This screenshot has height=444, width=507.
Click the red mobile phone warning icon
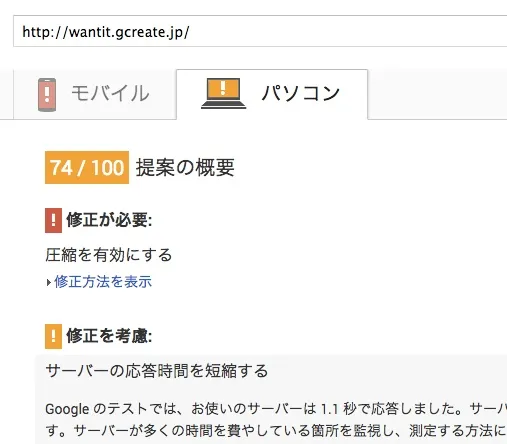47,95
